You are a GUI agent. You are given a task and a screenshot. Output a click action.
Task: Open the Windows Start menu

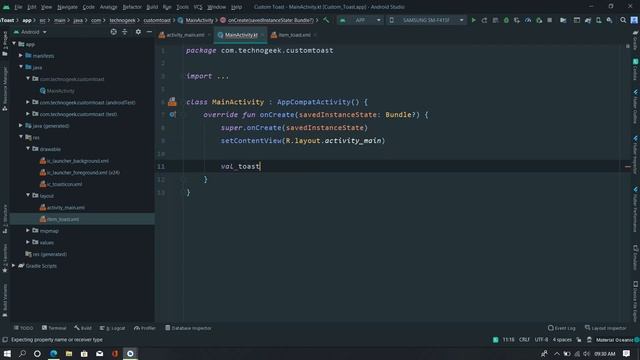7,353
